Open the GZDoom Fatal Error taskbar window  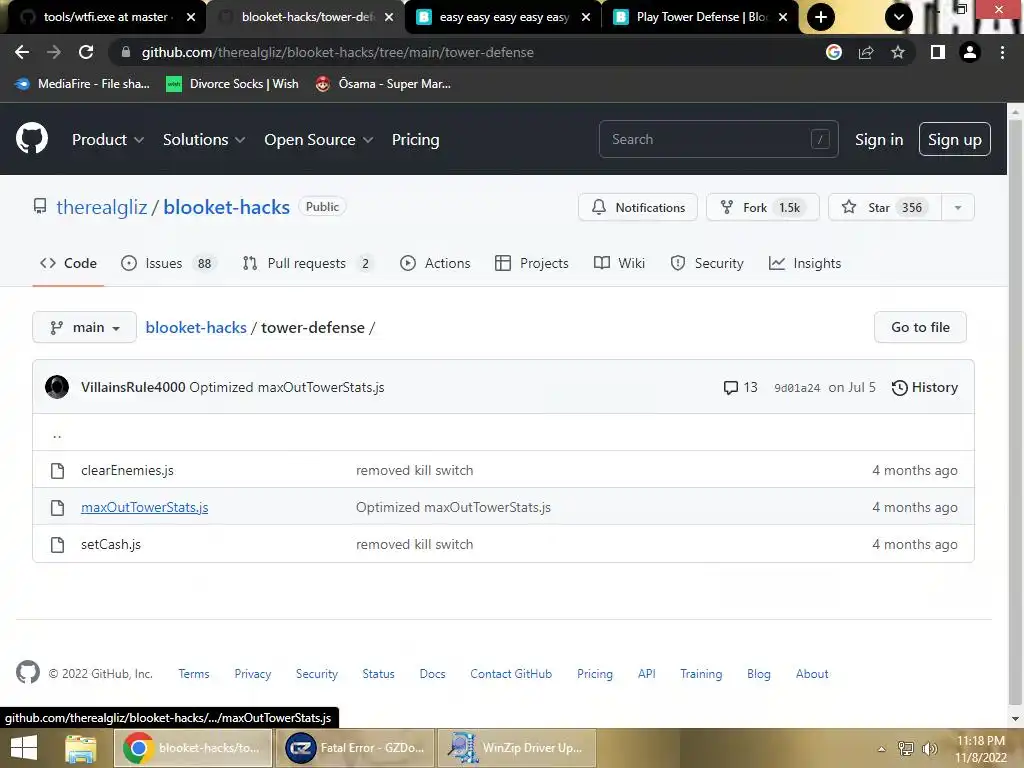point(355,748)
